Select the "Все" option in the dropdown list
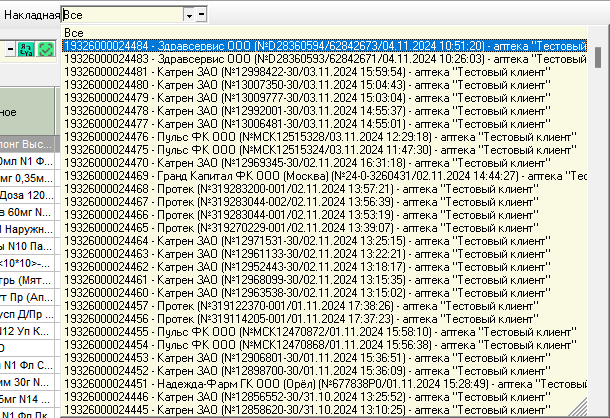This screenshot has height=418, width=610. [324, 33]
